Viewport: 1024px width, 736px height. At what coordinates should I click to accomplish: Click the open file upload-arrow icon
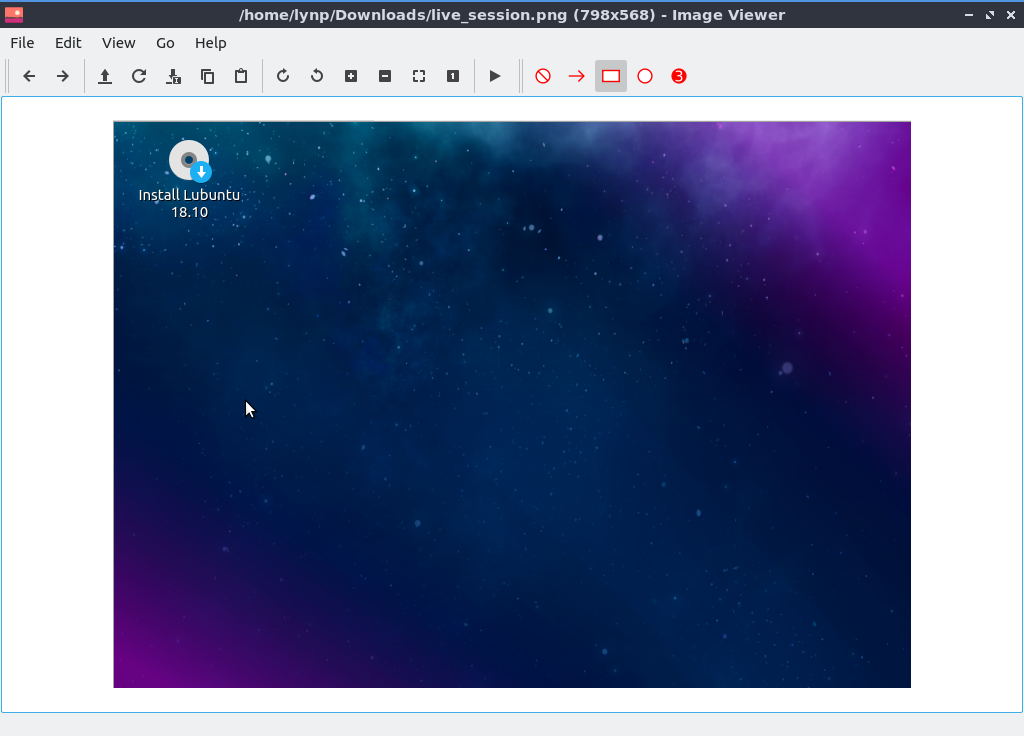[x=105, y=76]
